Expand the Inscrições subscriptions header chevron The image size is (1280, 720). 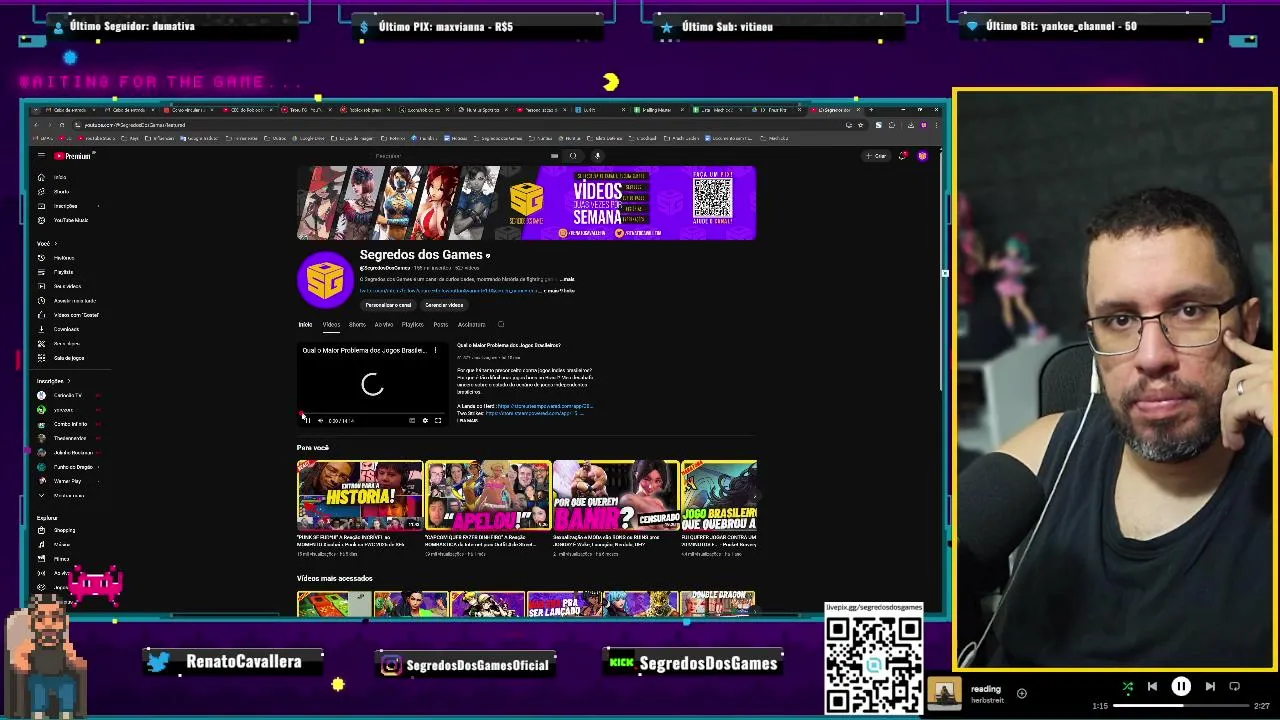pyautogui.click(x=68, y=381)
